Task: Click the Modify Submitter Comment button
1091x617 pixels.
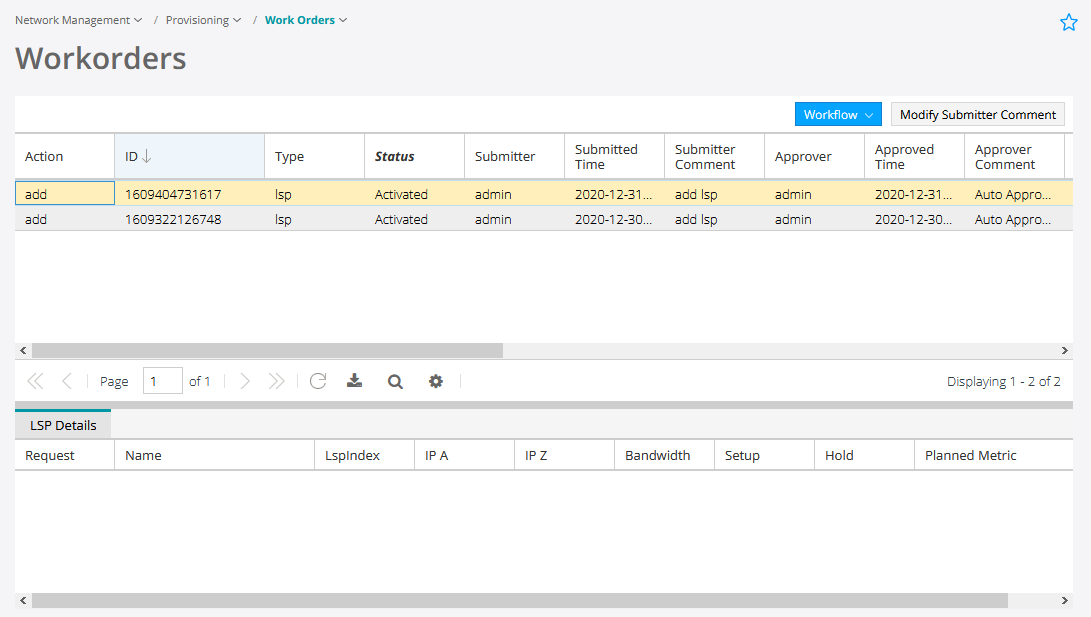Action: [977, 114]
